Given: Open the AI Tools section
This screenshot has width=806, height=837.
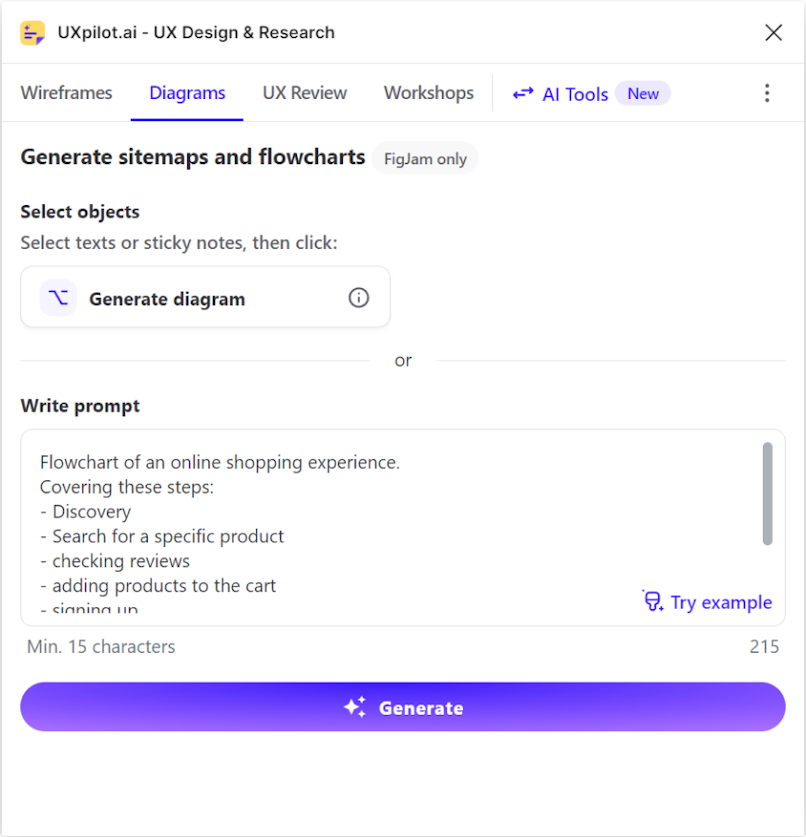Looking at the screenshot, I should click(x=575, y=94).
